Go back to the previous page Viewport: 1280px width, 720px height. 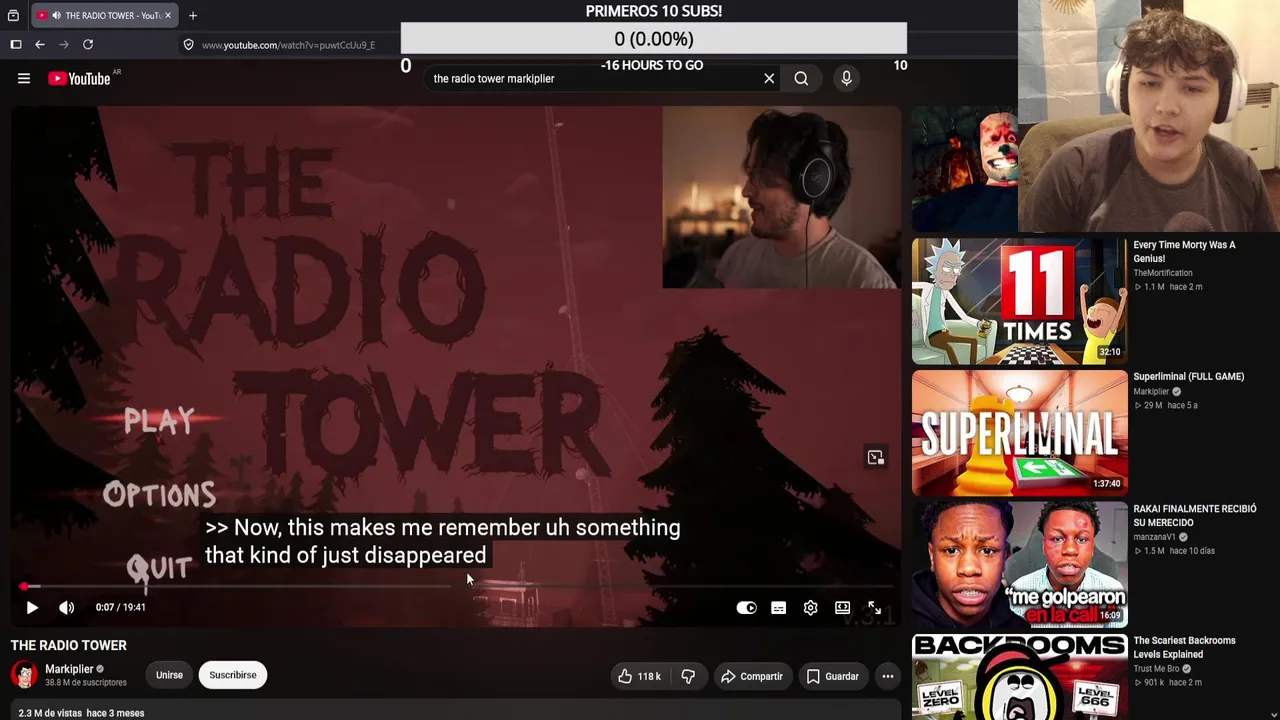(40, 45)
